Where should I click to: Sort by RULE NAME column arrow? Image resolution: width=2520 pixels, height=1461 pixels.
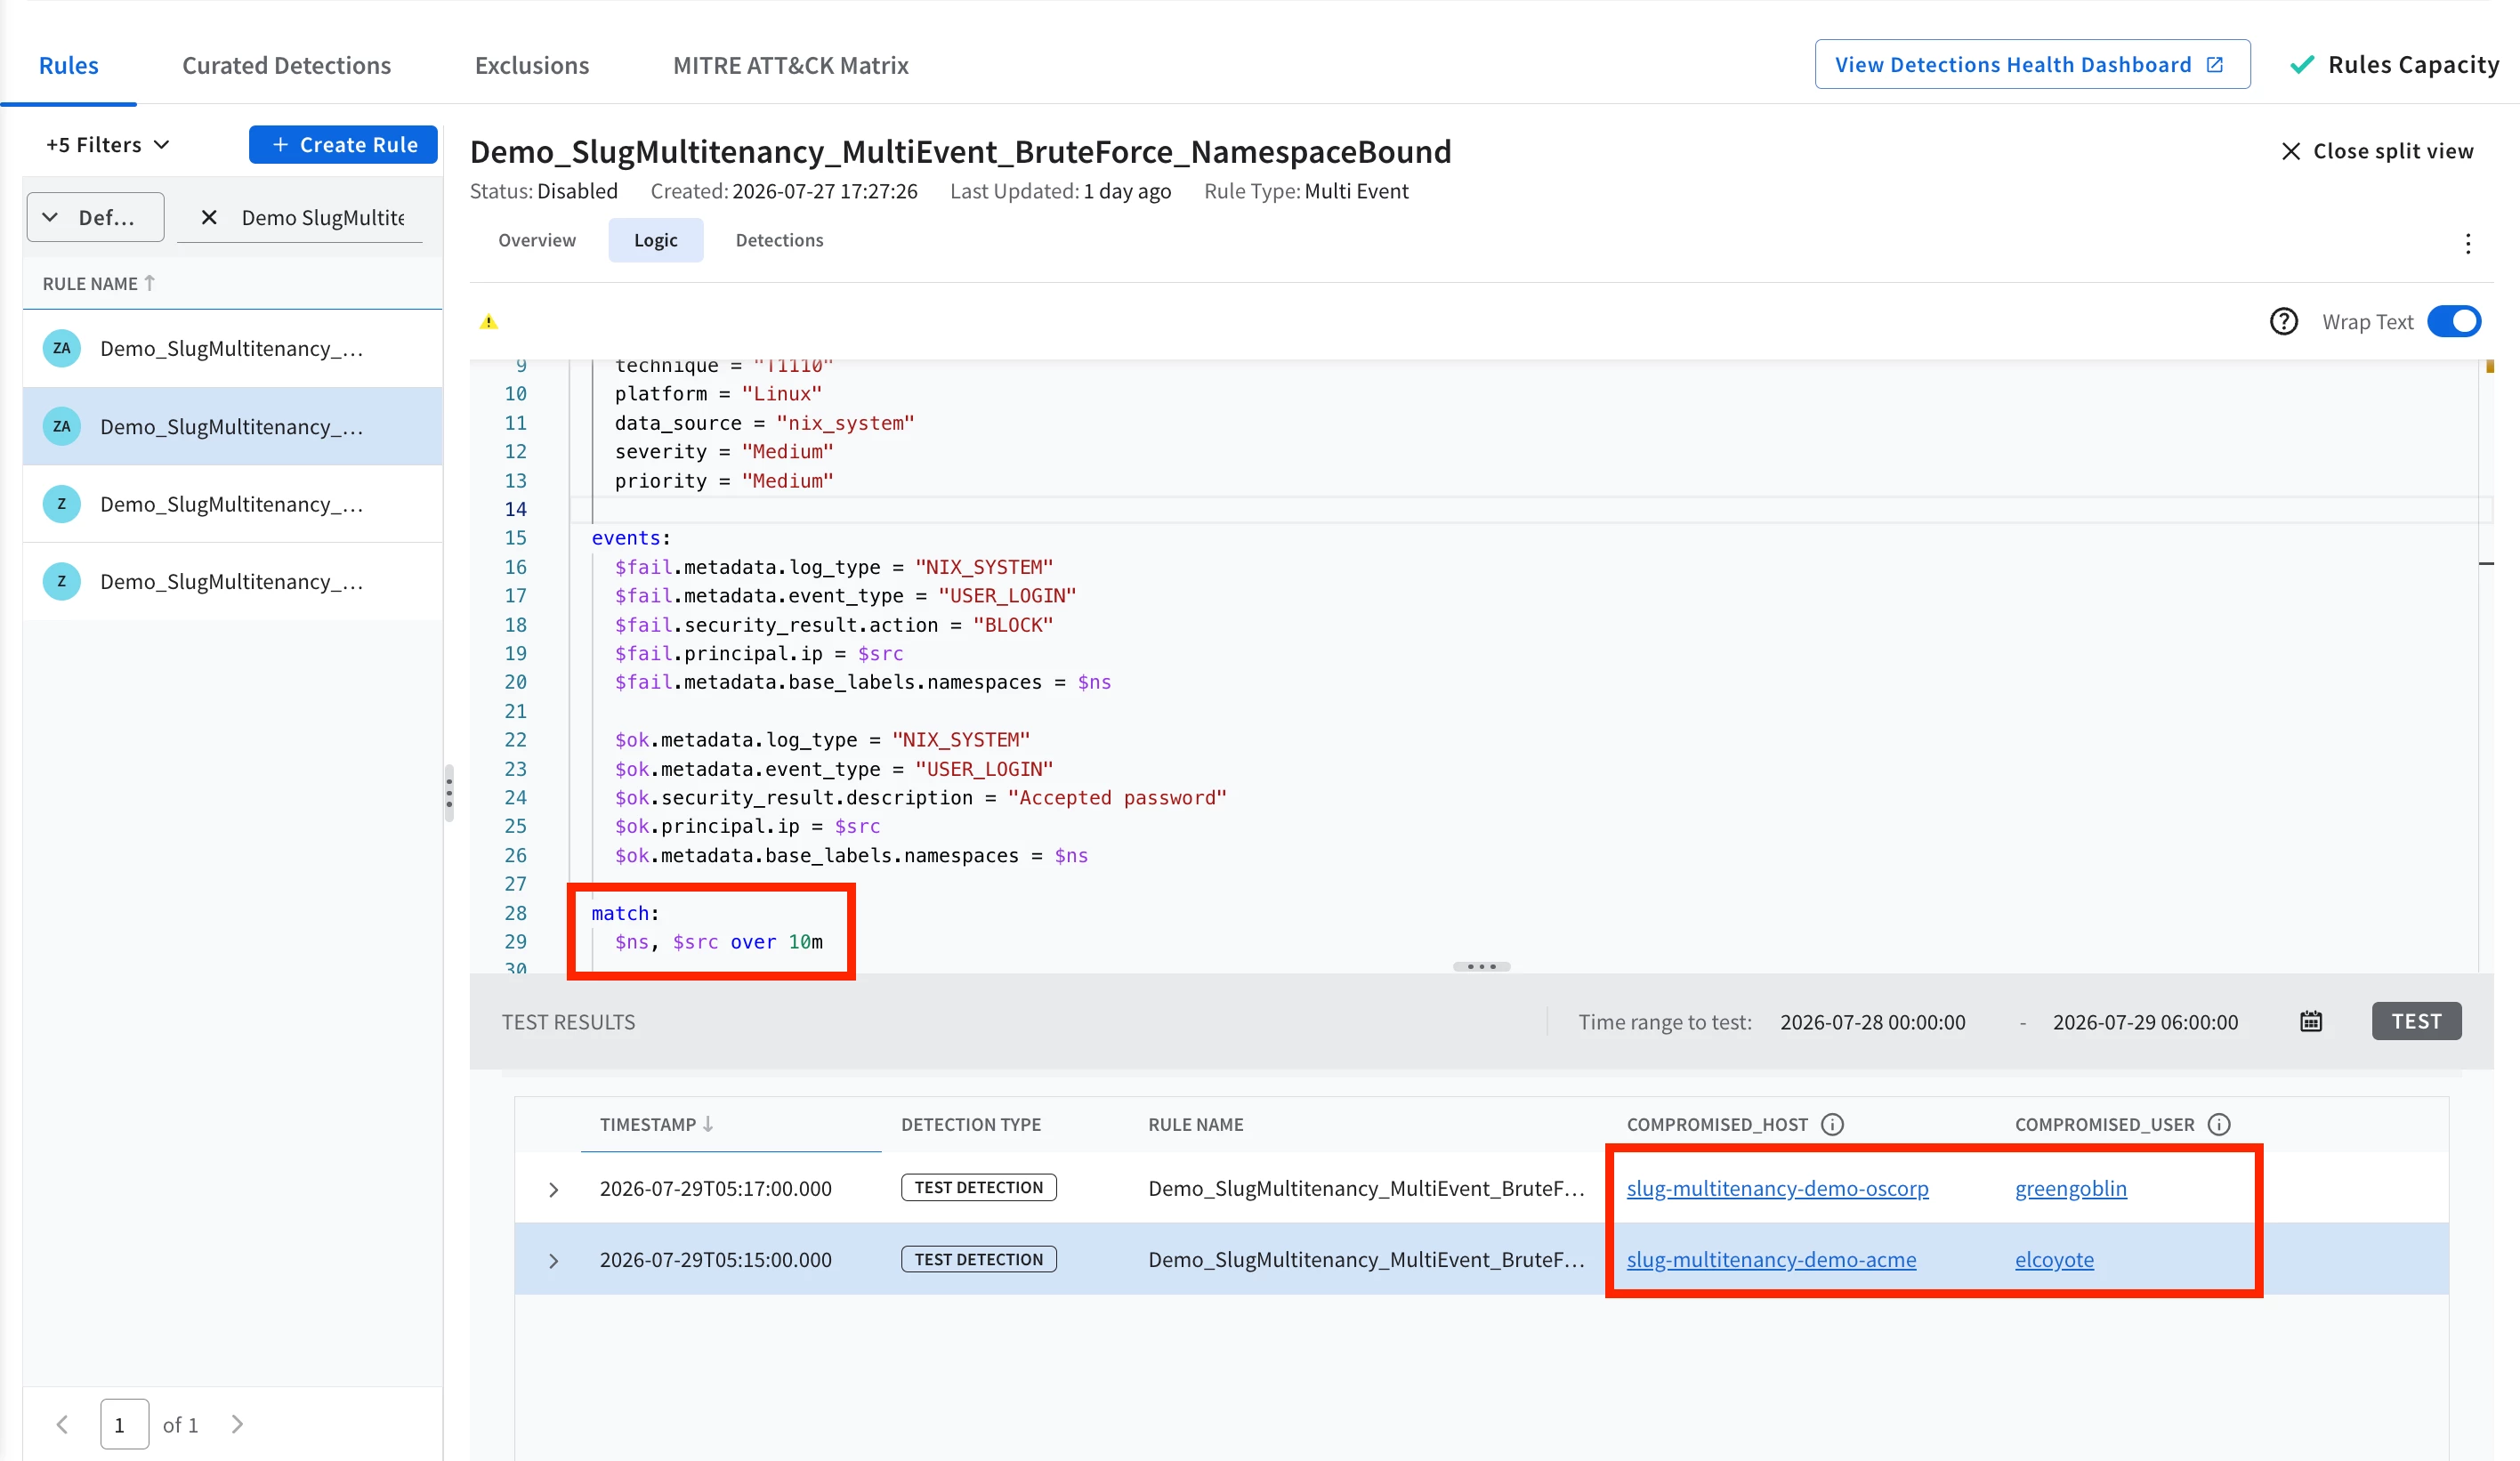tap(150, 283)
